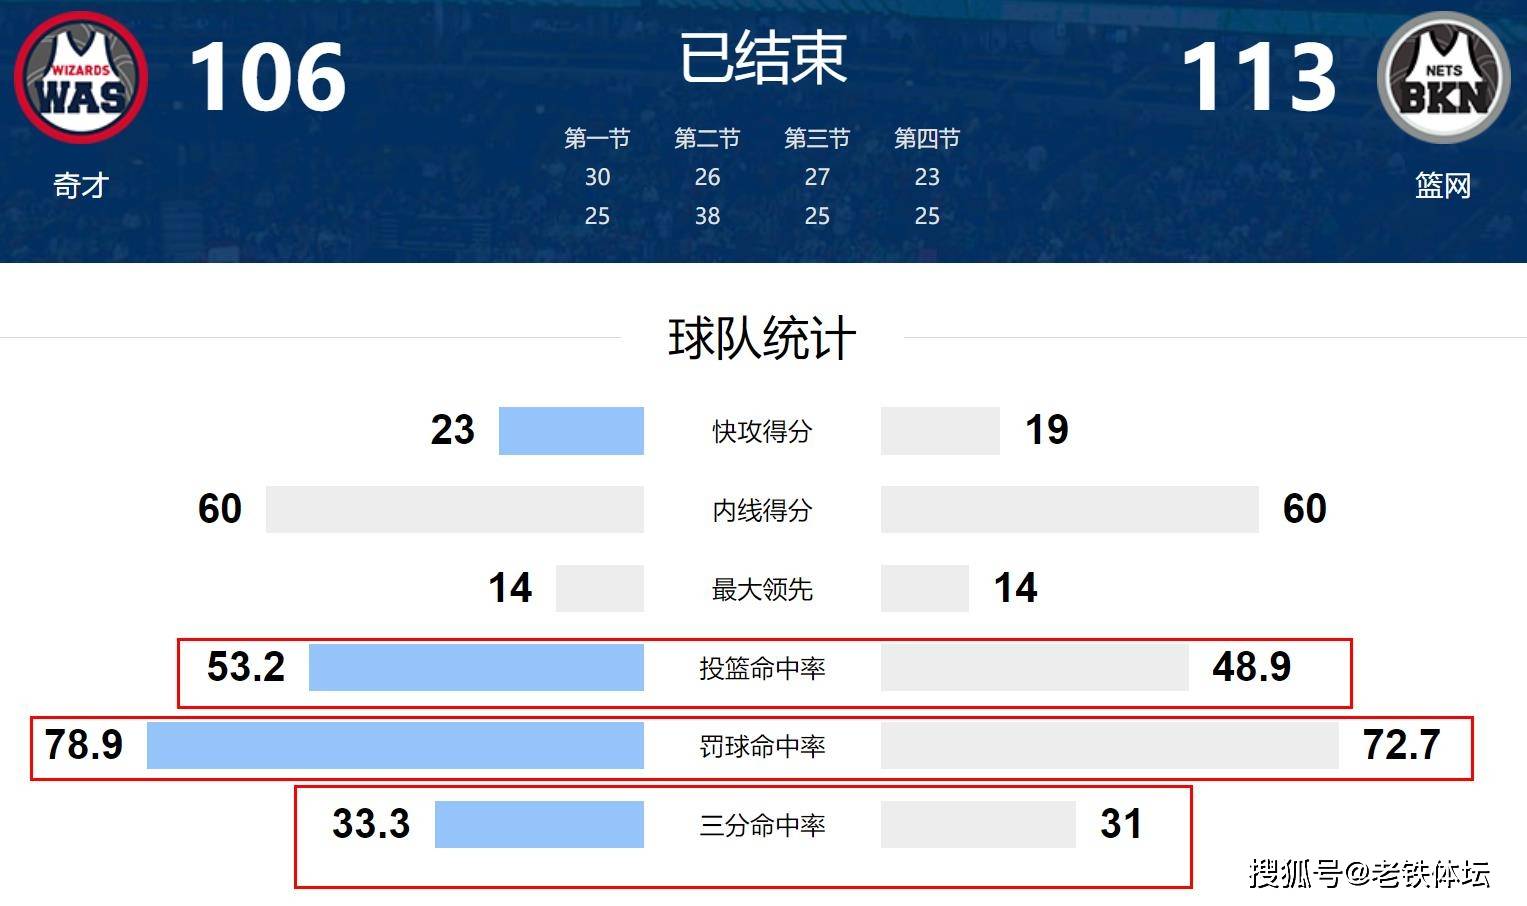Click the Nets BKN team logo

tap(1443, 78)
